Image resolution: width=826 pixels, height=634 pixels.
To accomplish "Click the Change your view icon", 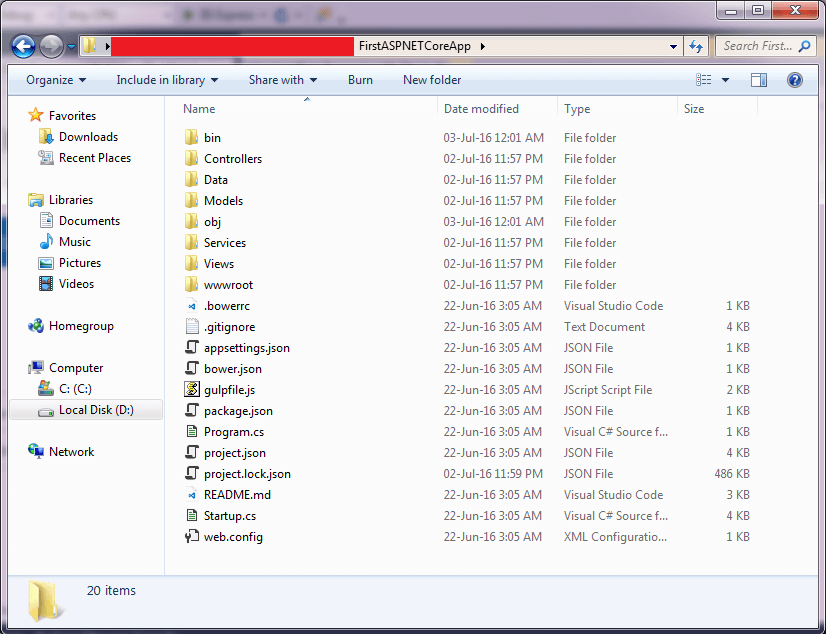I will [703, 80].
